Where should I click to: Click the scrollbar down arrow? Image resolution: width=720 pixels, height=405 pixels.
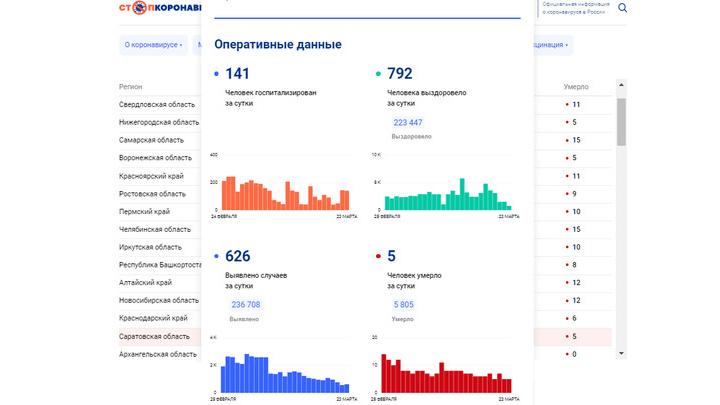pyautogui.click(x=621, y=353)
